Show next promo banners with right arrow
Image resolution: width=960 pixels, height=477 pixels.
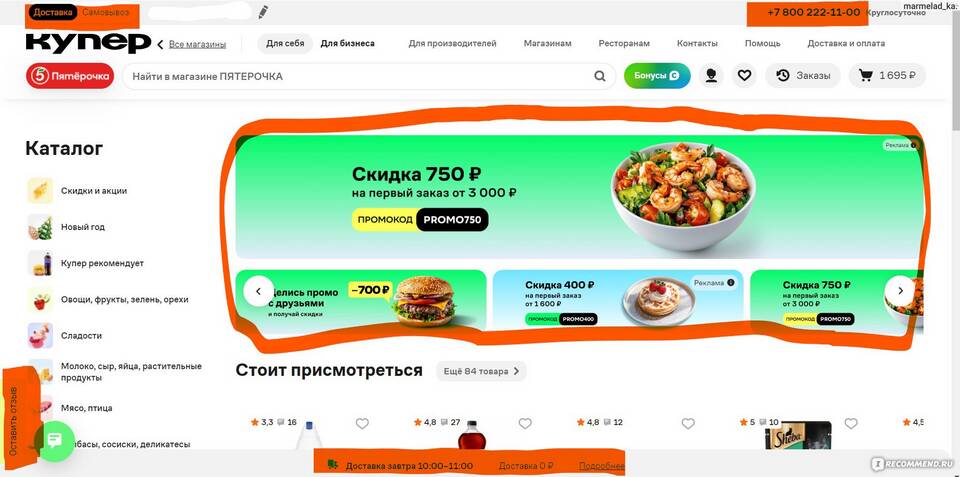[900, 291]
